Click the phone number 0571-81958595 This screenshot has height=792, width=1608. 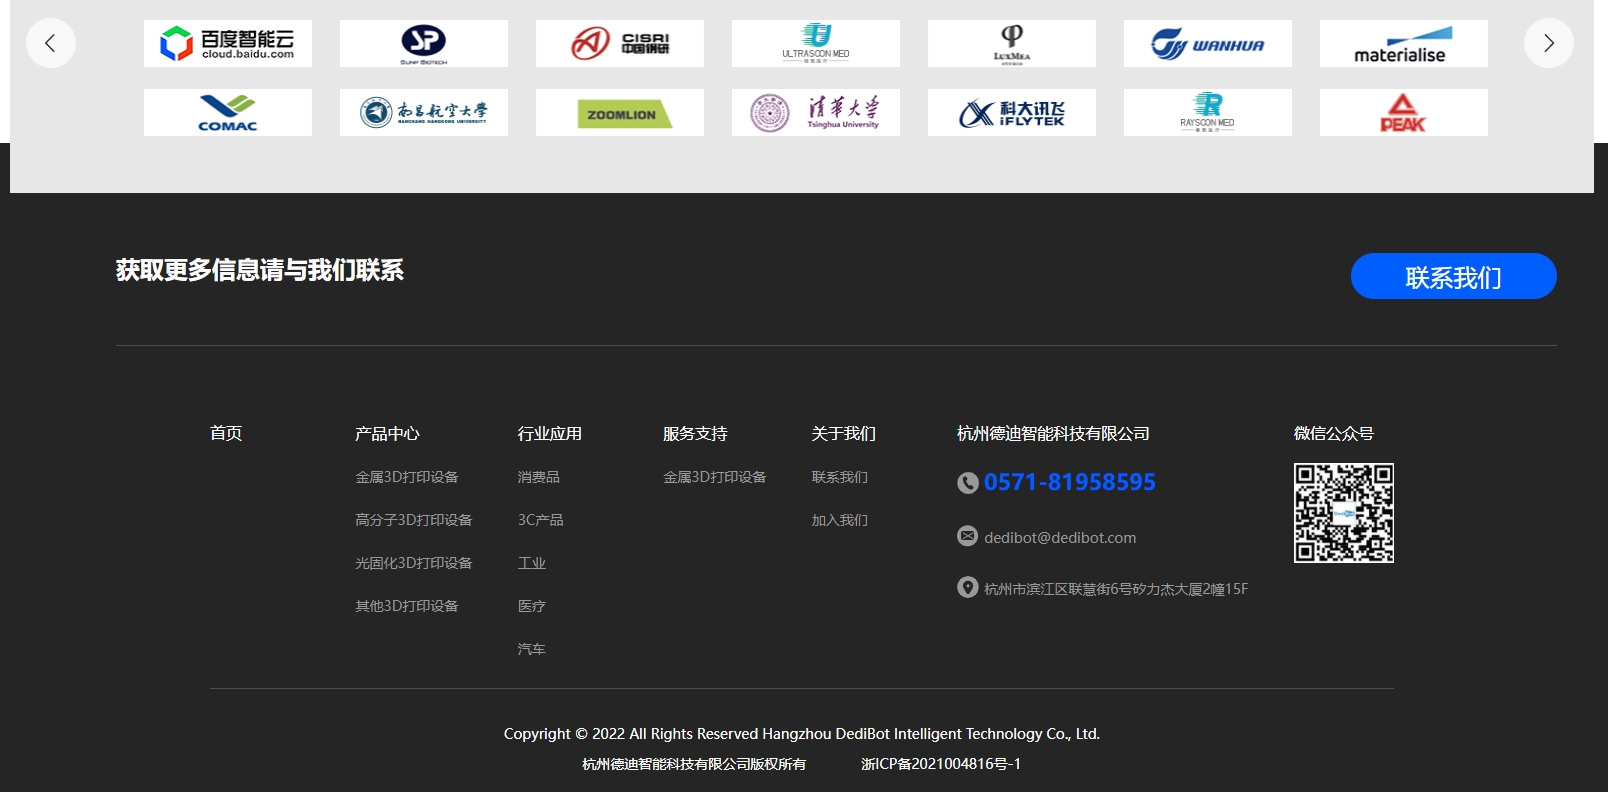[1069, 482]
